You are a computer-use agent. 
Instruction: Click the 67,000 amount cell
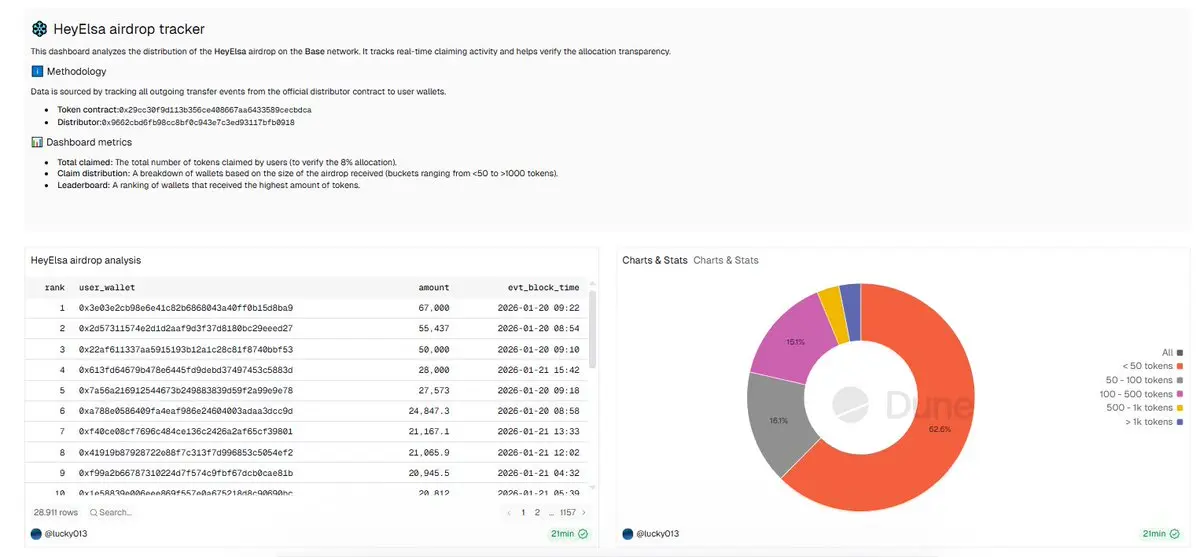click(434, 308)
